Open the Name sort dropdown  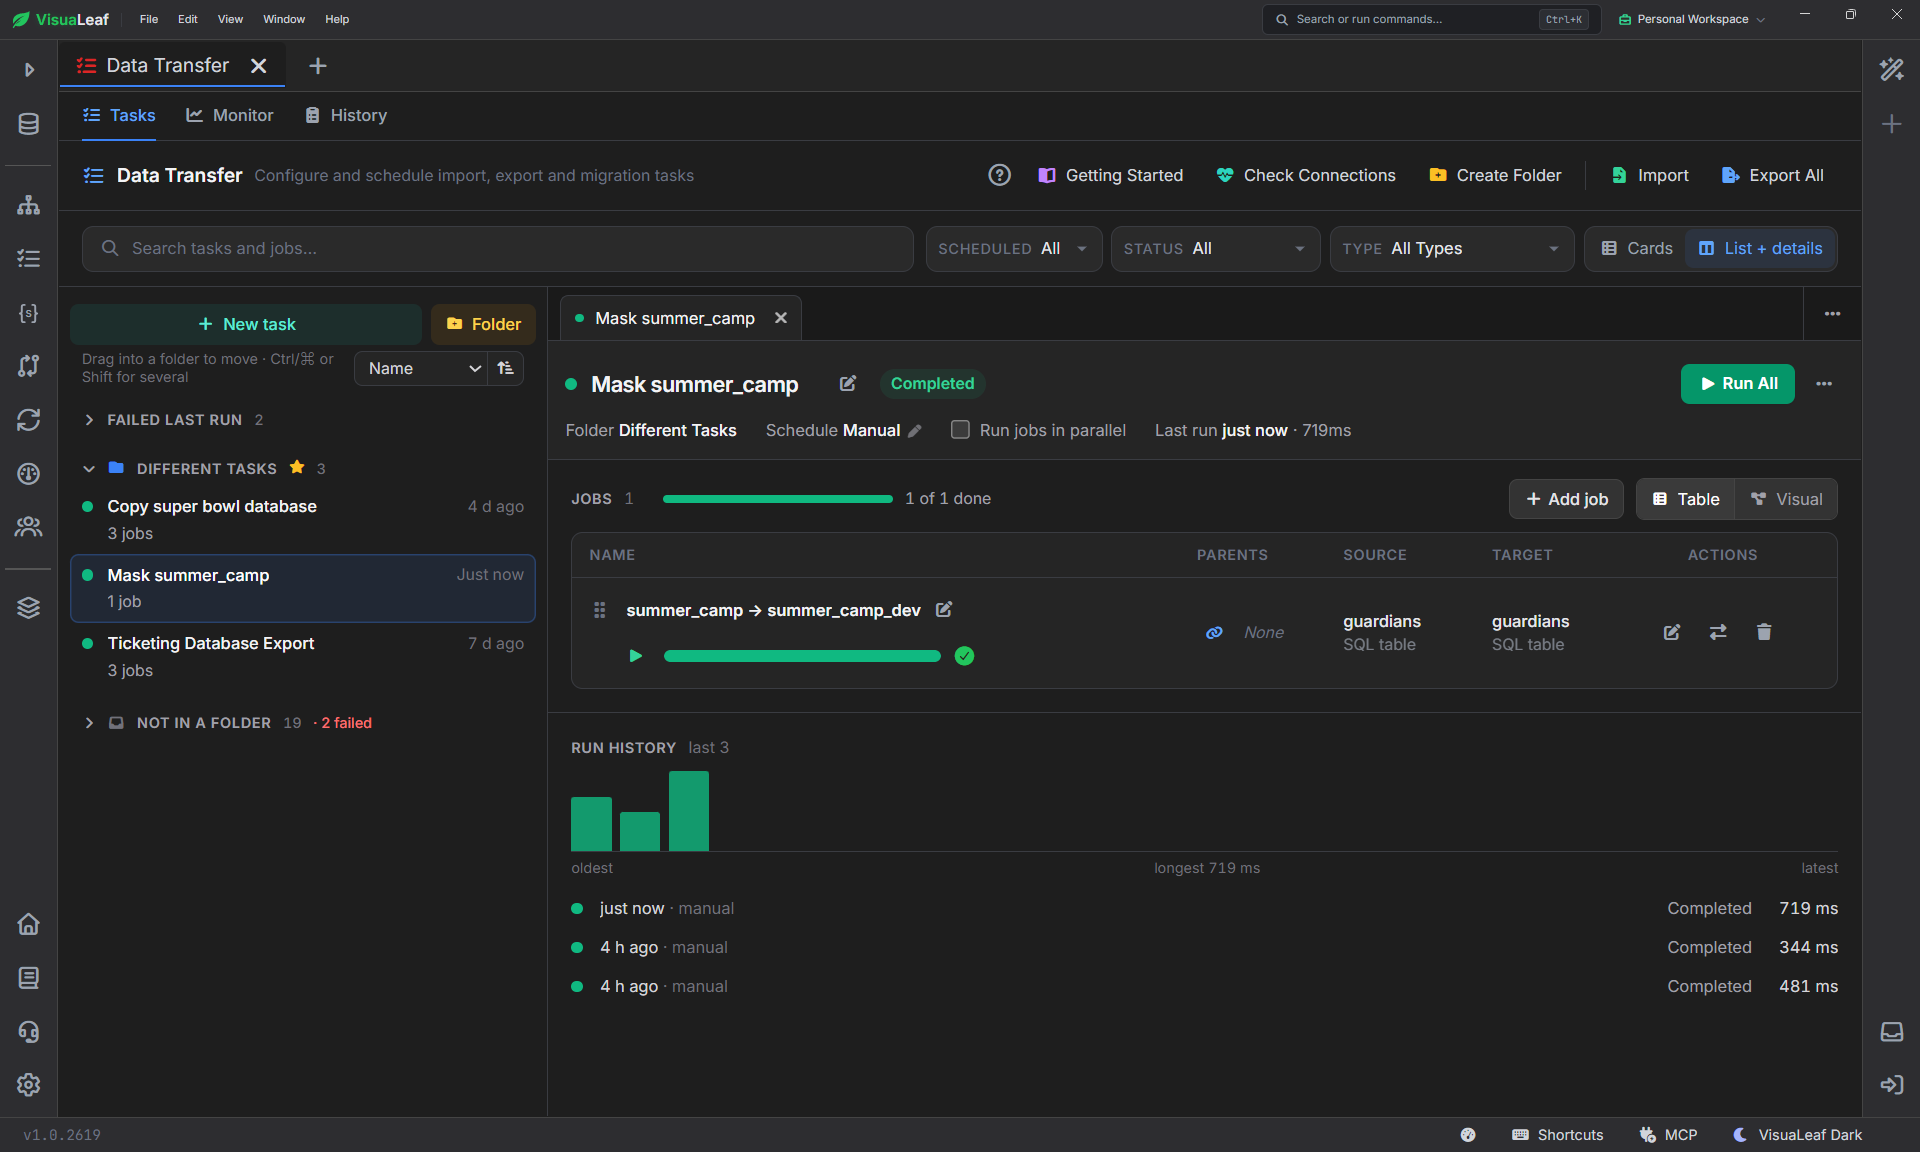coord(421,368)
